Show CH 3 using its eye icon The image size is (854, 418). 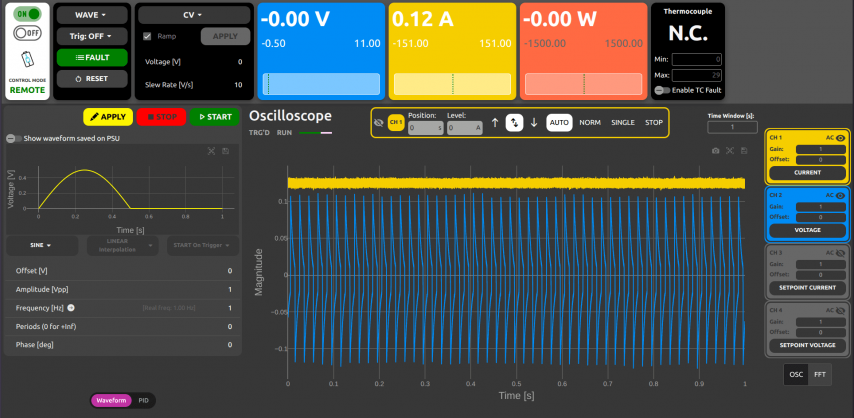click(x=840, y=253)
